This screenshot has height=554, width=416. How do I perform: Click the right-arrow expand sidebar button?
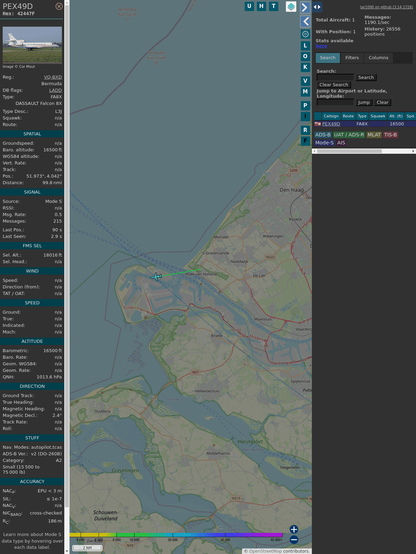(x=305, y=7)
